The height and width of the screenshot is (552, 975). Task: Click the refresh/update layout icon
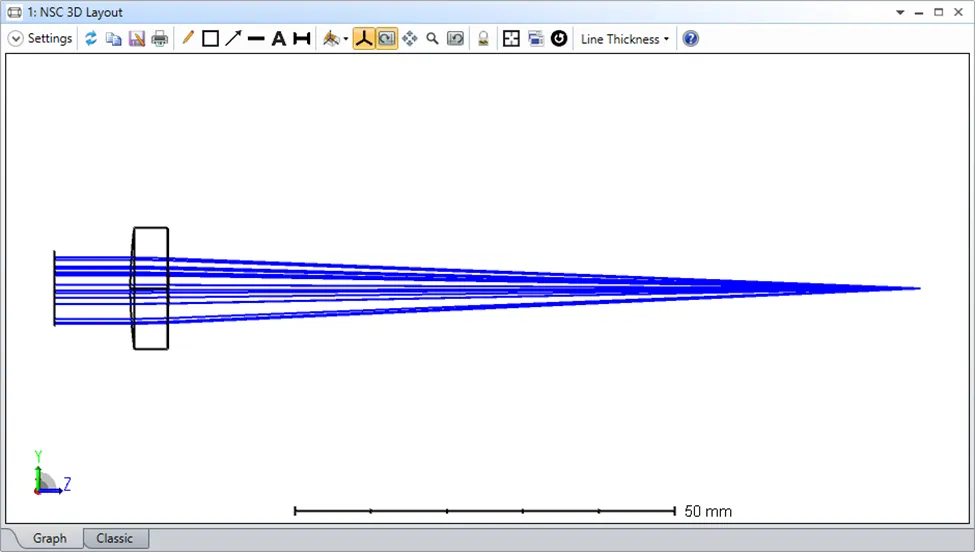coord(91,39)
